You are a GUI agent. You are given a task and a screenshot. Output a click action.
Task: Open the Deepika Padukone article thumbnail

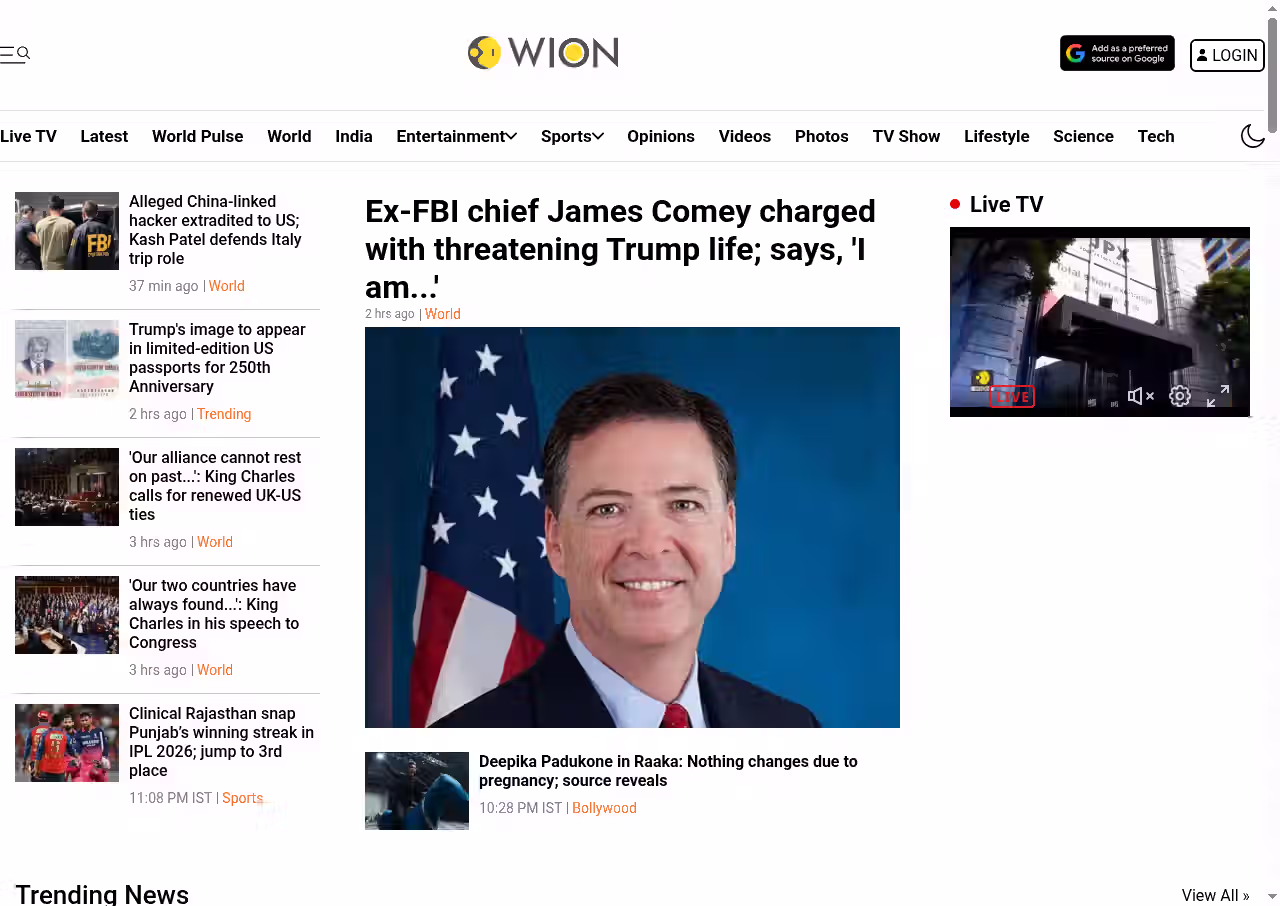tap(417, 791)
